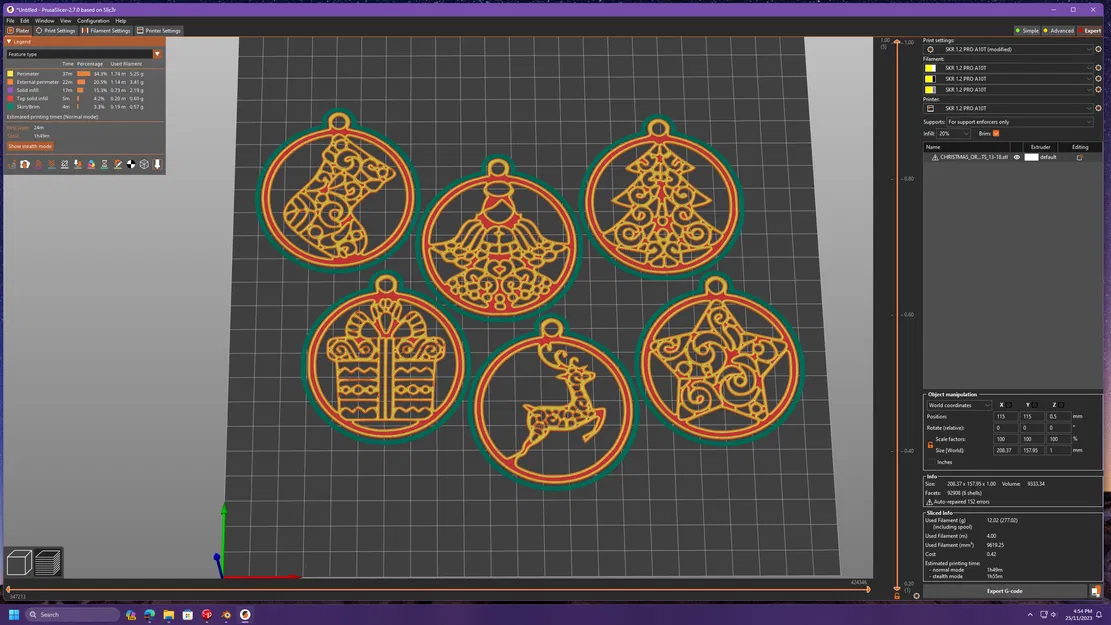Screen dimensions: 1111x625
Task: Open second filament preset gear icon
Action: [1098, 79]
